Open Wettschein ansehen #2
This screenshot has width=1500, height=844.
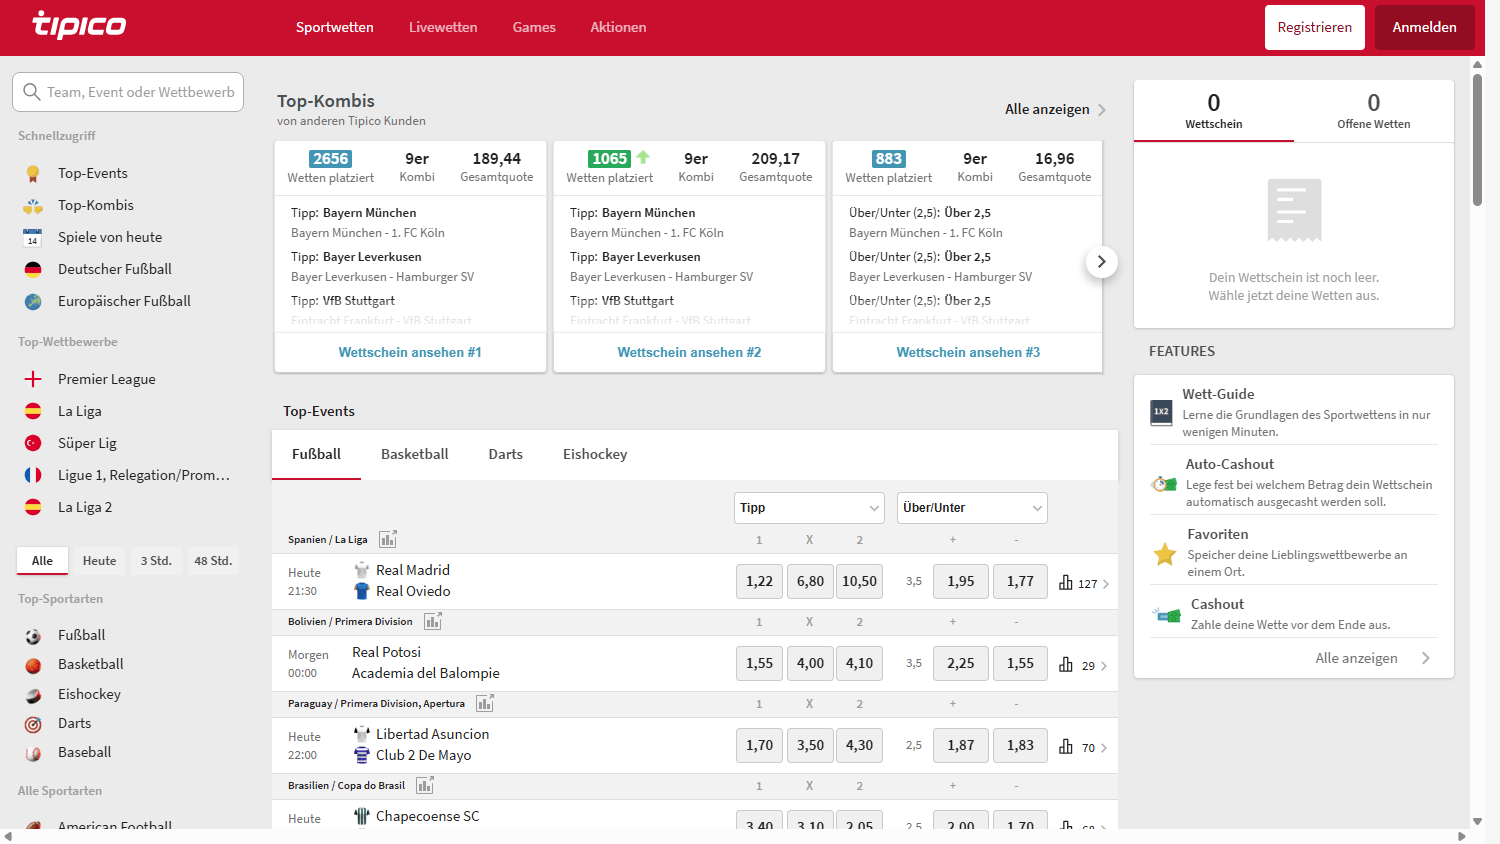click(689, 352)
